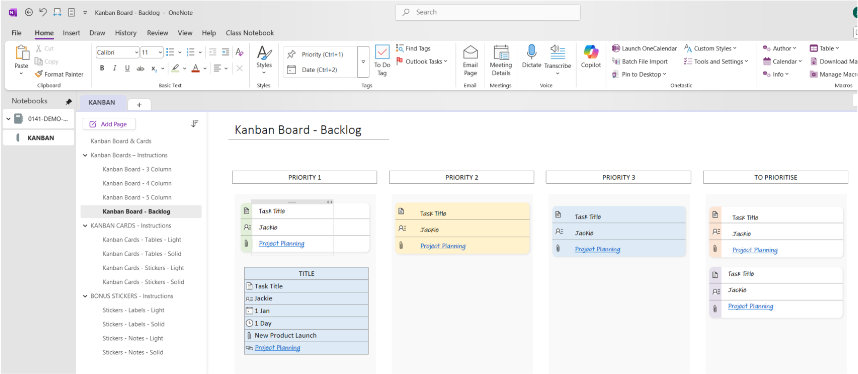Image resolution: width=858 pixels, height=374 pixels.
Task: Open the Help ribbon tab
Action: [x=208, y=33]
